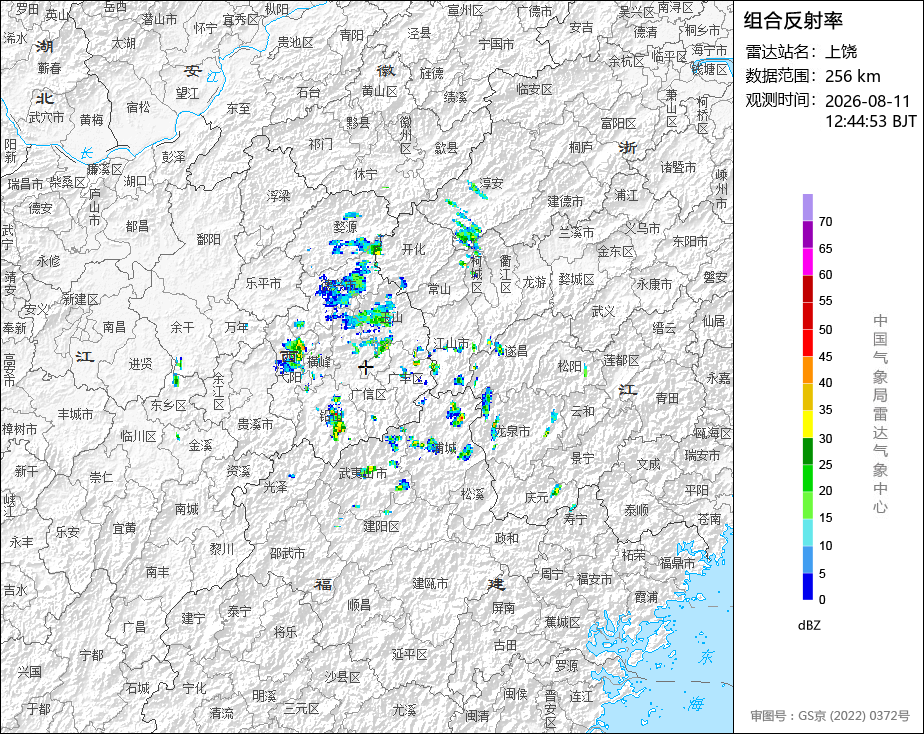Click the legend value label 45
The image size is (924, 734).
click(825, 356)
